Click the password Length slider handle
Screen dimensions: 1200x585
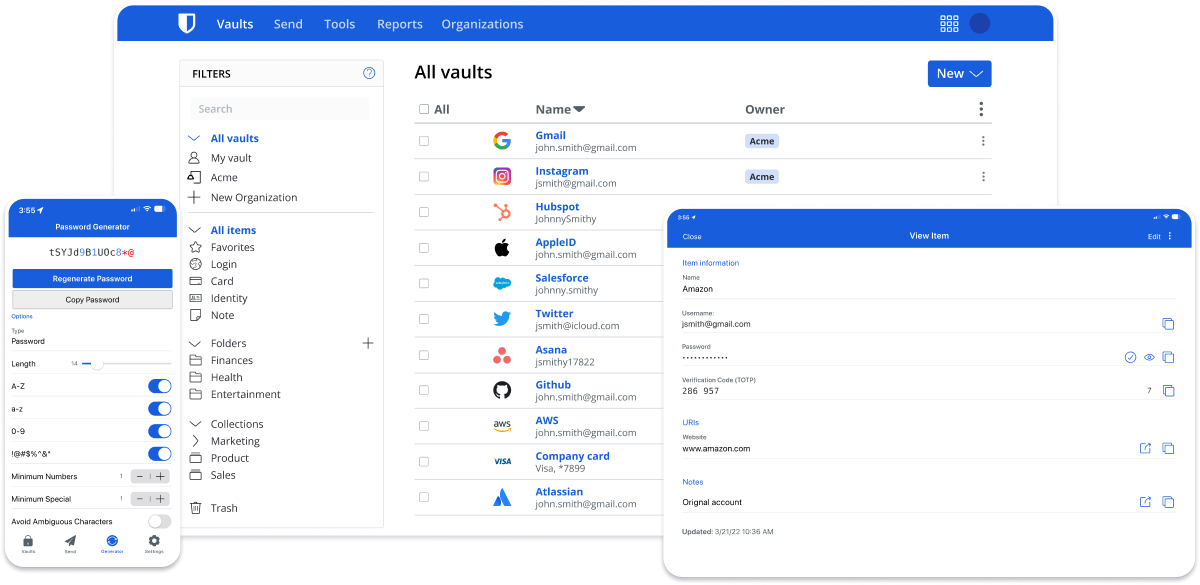point(97,364)
